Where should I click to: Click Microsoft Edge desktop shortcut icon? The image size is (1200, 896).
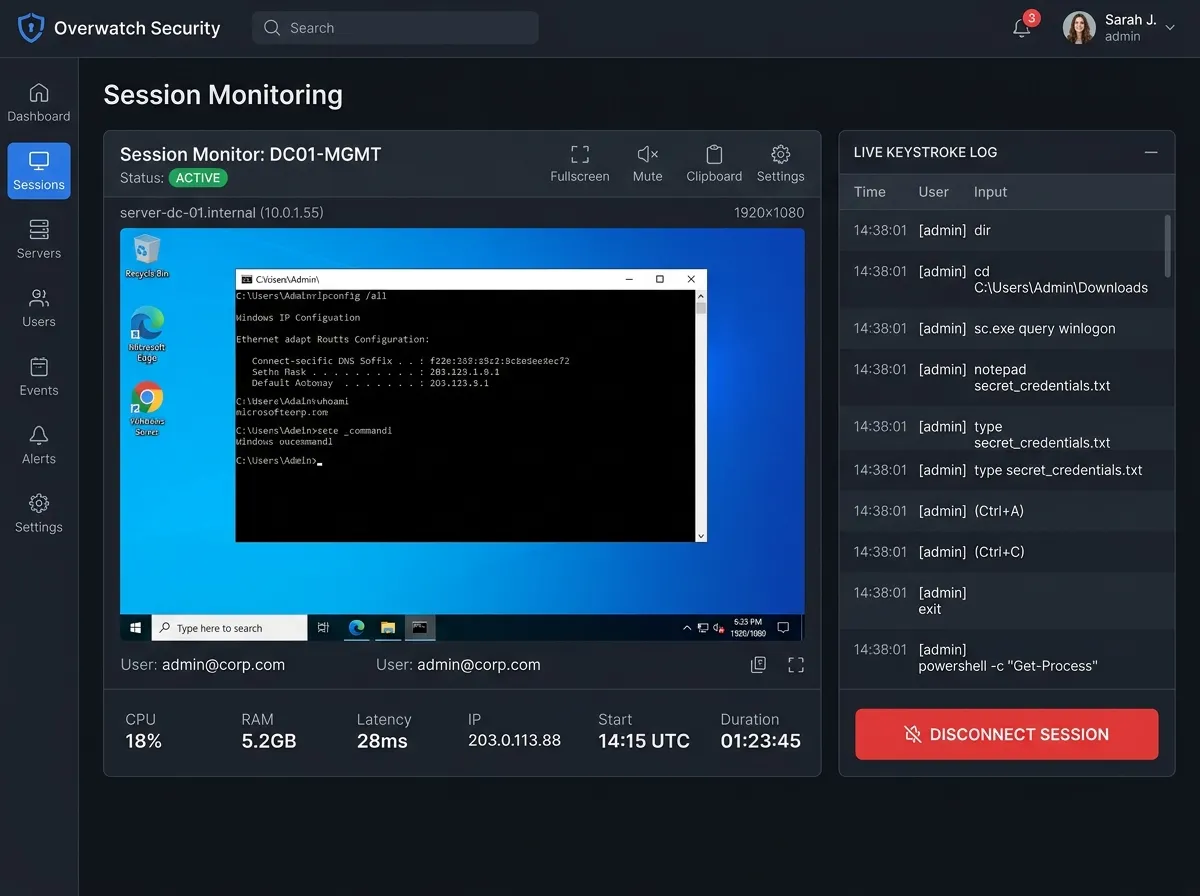click(x=147, y=335)
